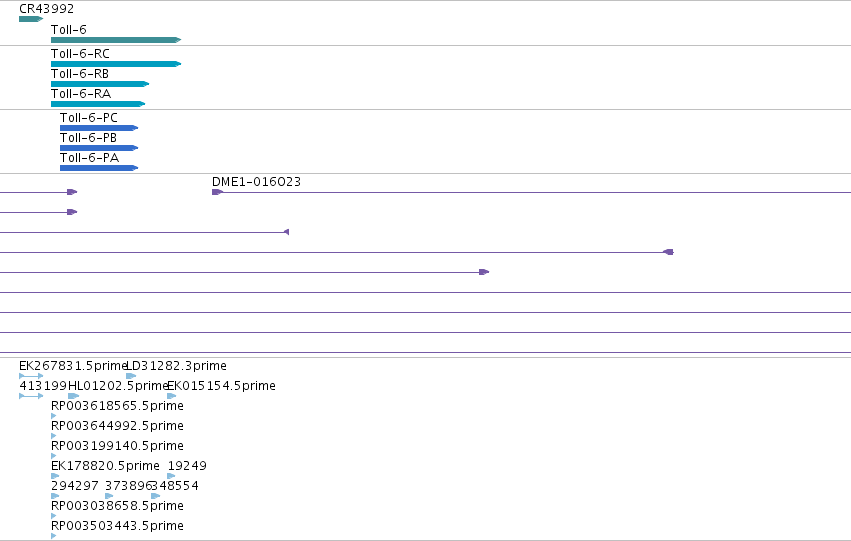Select the 19249 feature label
Screen dimensions: 851x541
187,466
